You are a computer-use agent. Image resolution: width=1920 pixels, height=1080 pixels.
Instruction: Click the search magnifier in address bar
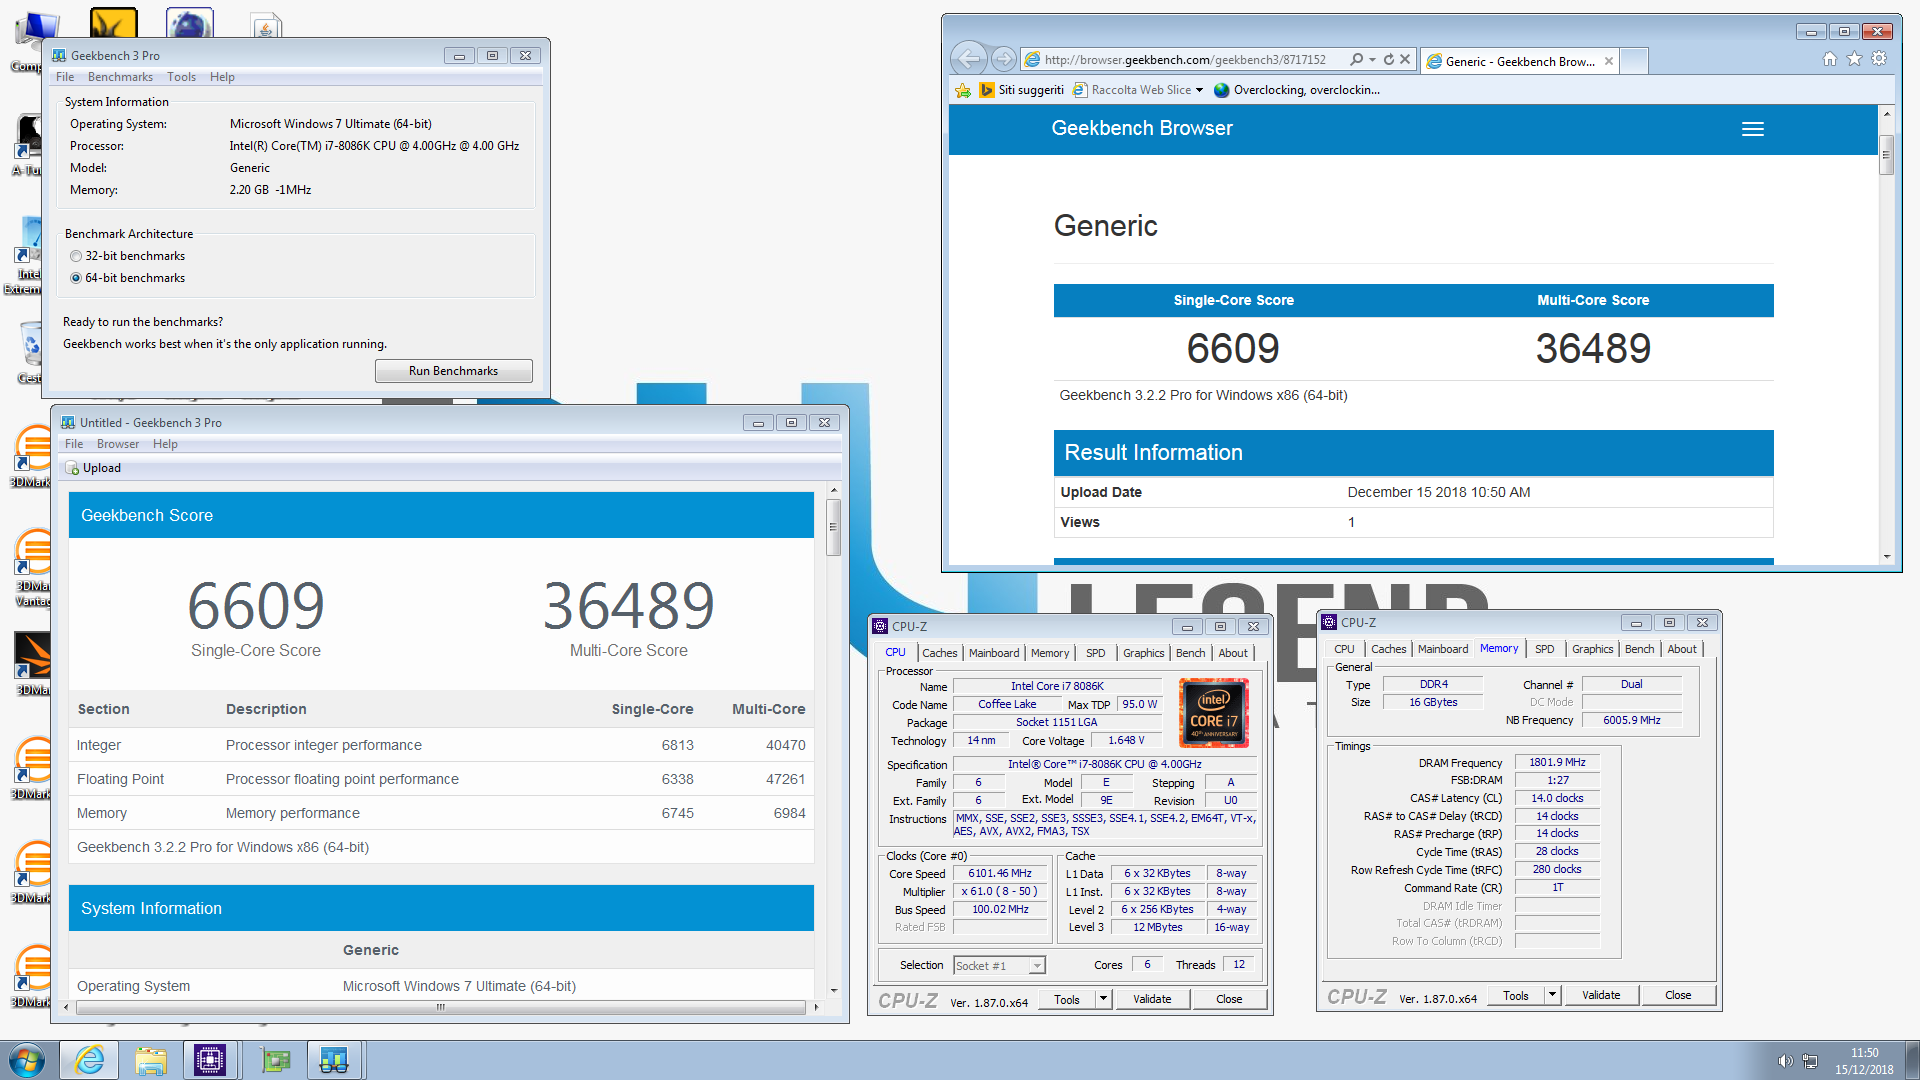pyautogui.click(x=1356, y=60)
